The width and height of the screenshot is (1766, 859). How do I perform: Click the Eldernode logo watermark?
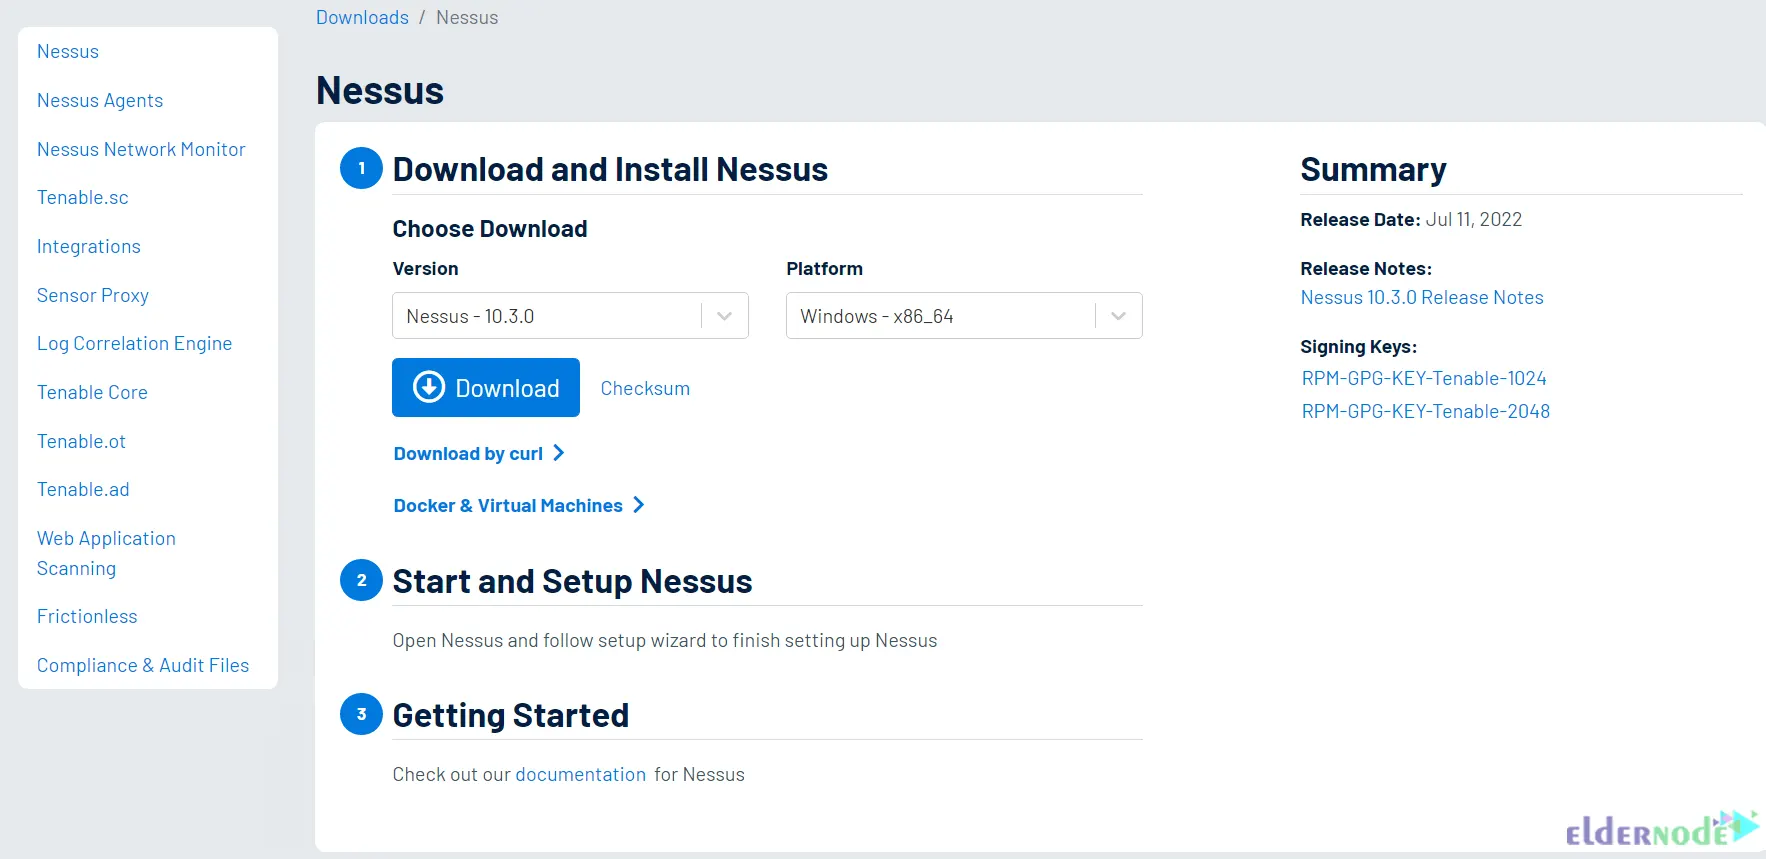[1662, 829]
